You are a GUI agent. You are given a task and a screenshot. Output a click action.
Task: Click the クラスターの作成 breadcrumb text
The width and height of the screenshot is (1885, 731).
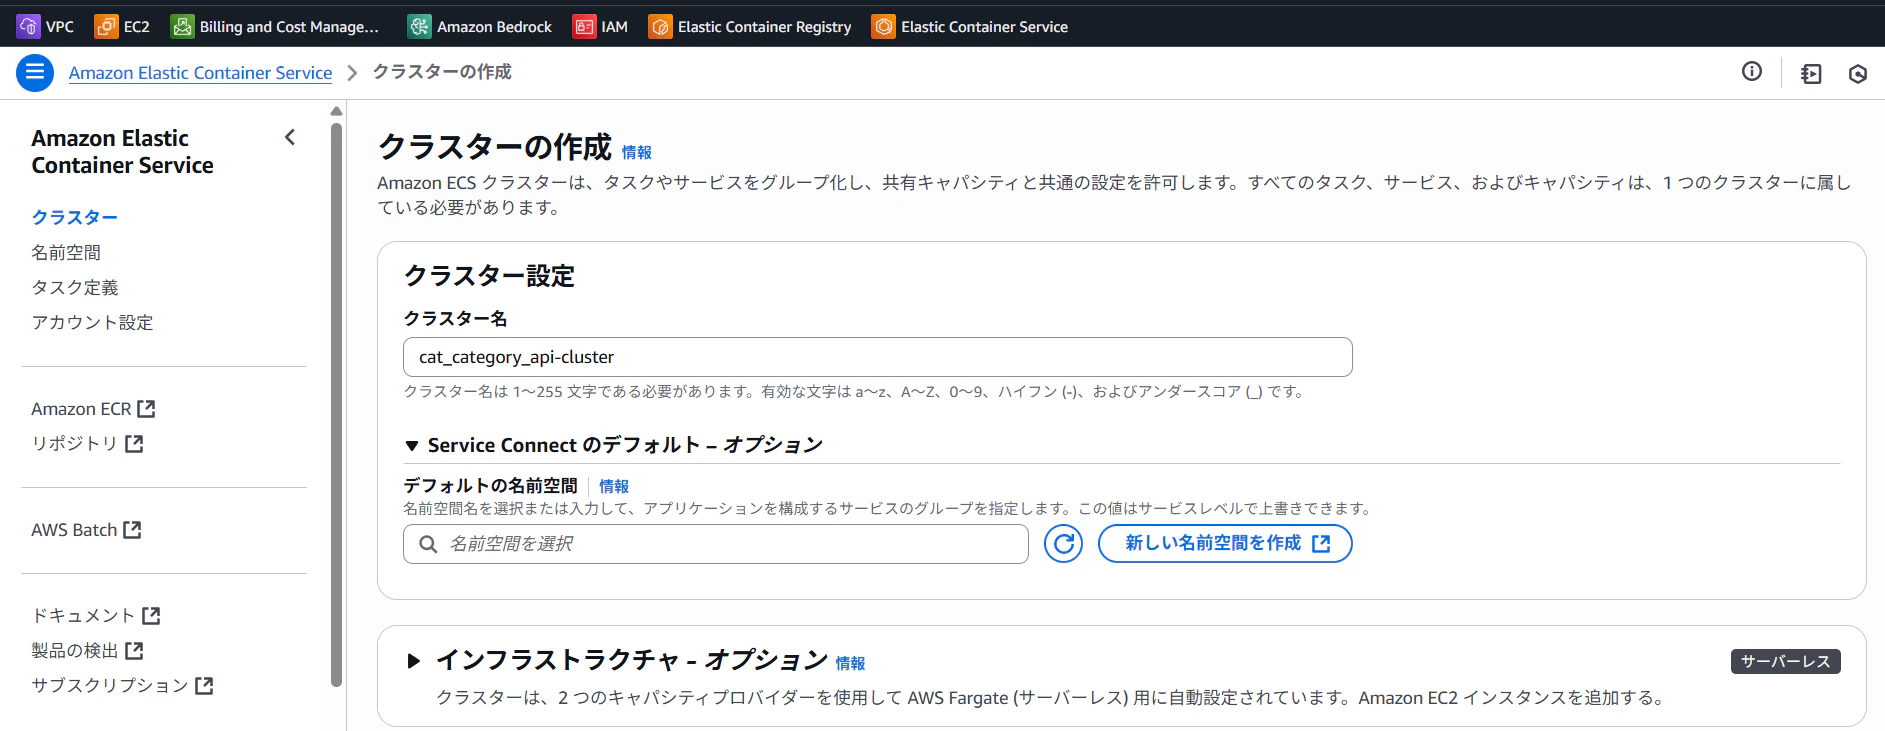[442, 72]
